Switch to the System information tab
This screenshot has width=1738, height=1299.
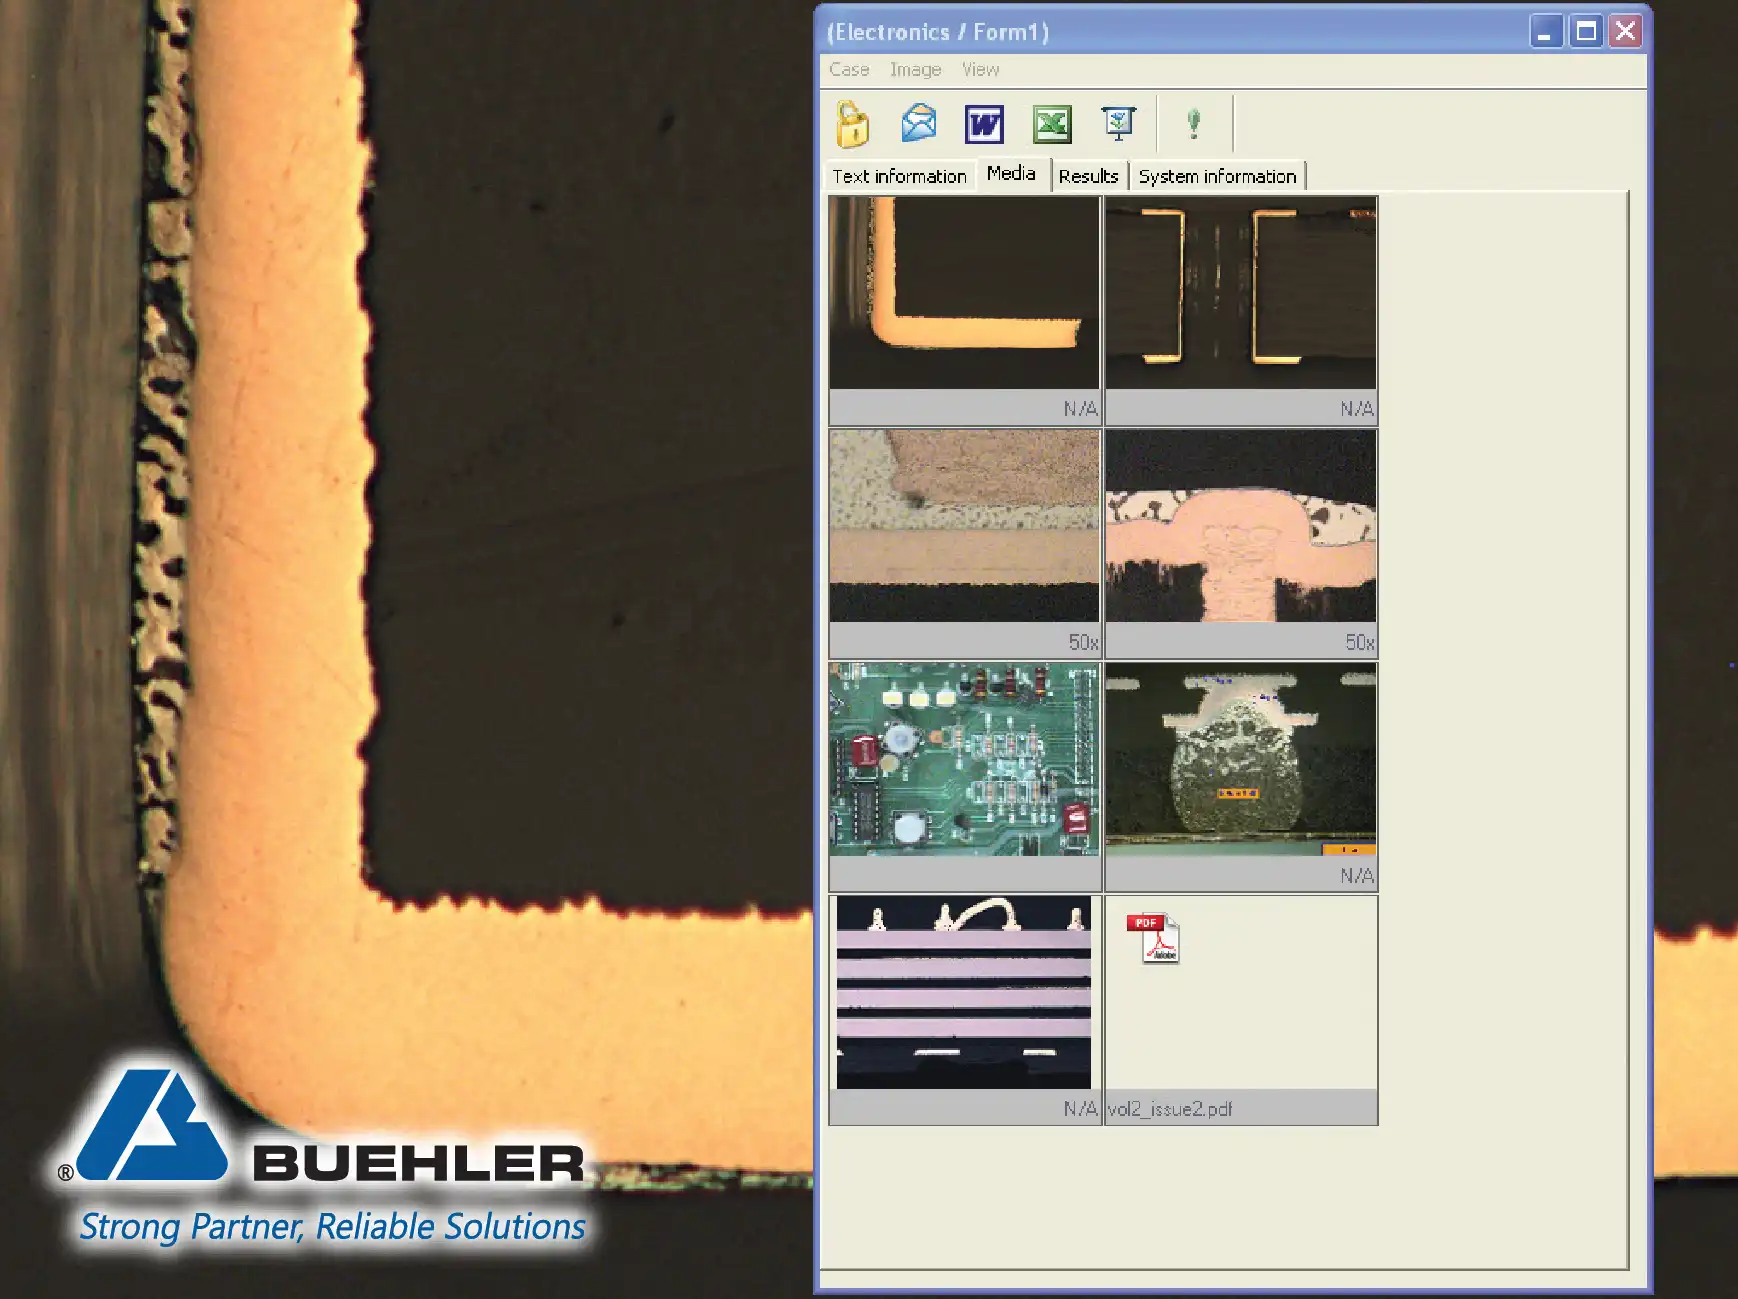pos(1218,176)
